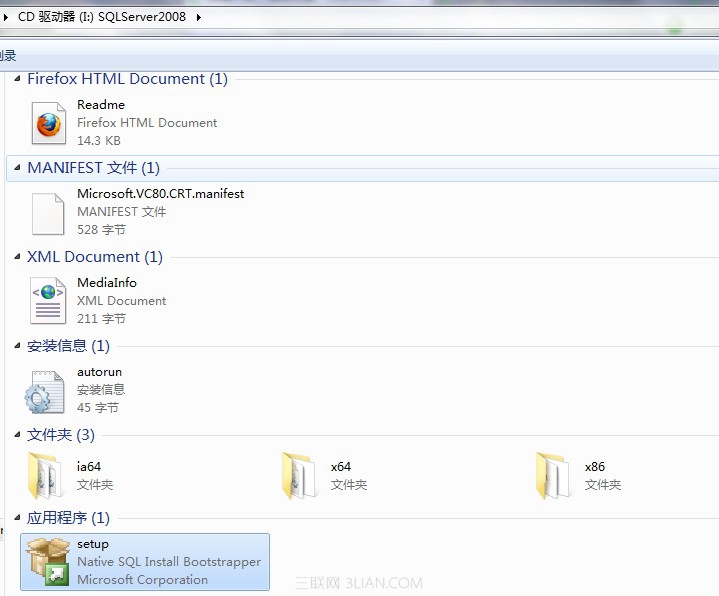Click the Readme file name

[x=101, y=105]
